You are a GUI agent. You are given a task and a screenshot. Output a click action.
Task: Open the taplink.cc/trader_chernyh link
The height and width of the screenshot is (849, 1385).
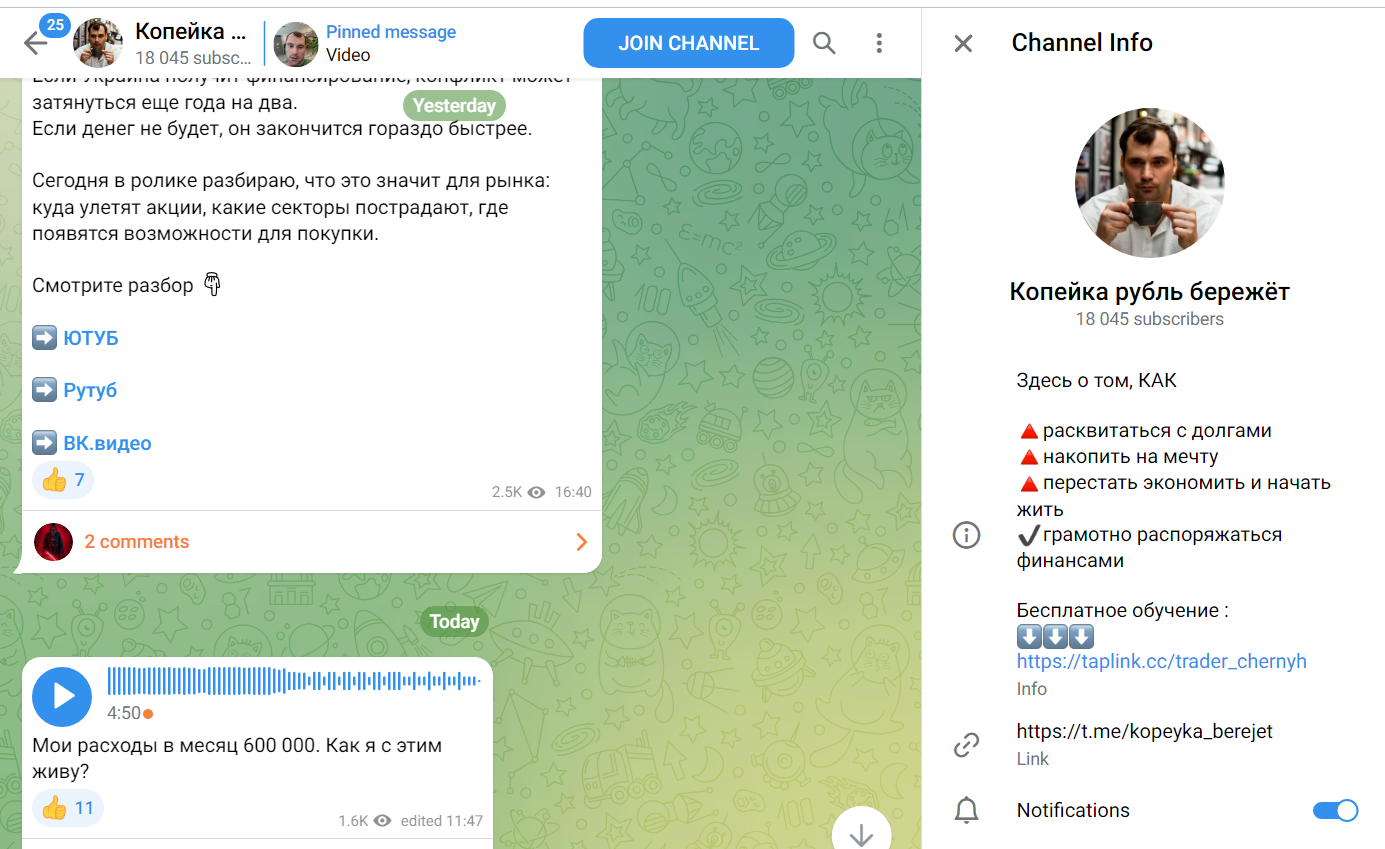tap(1161, 661)
